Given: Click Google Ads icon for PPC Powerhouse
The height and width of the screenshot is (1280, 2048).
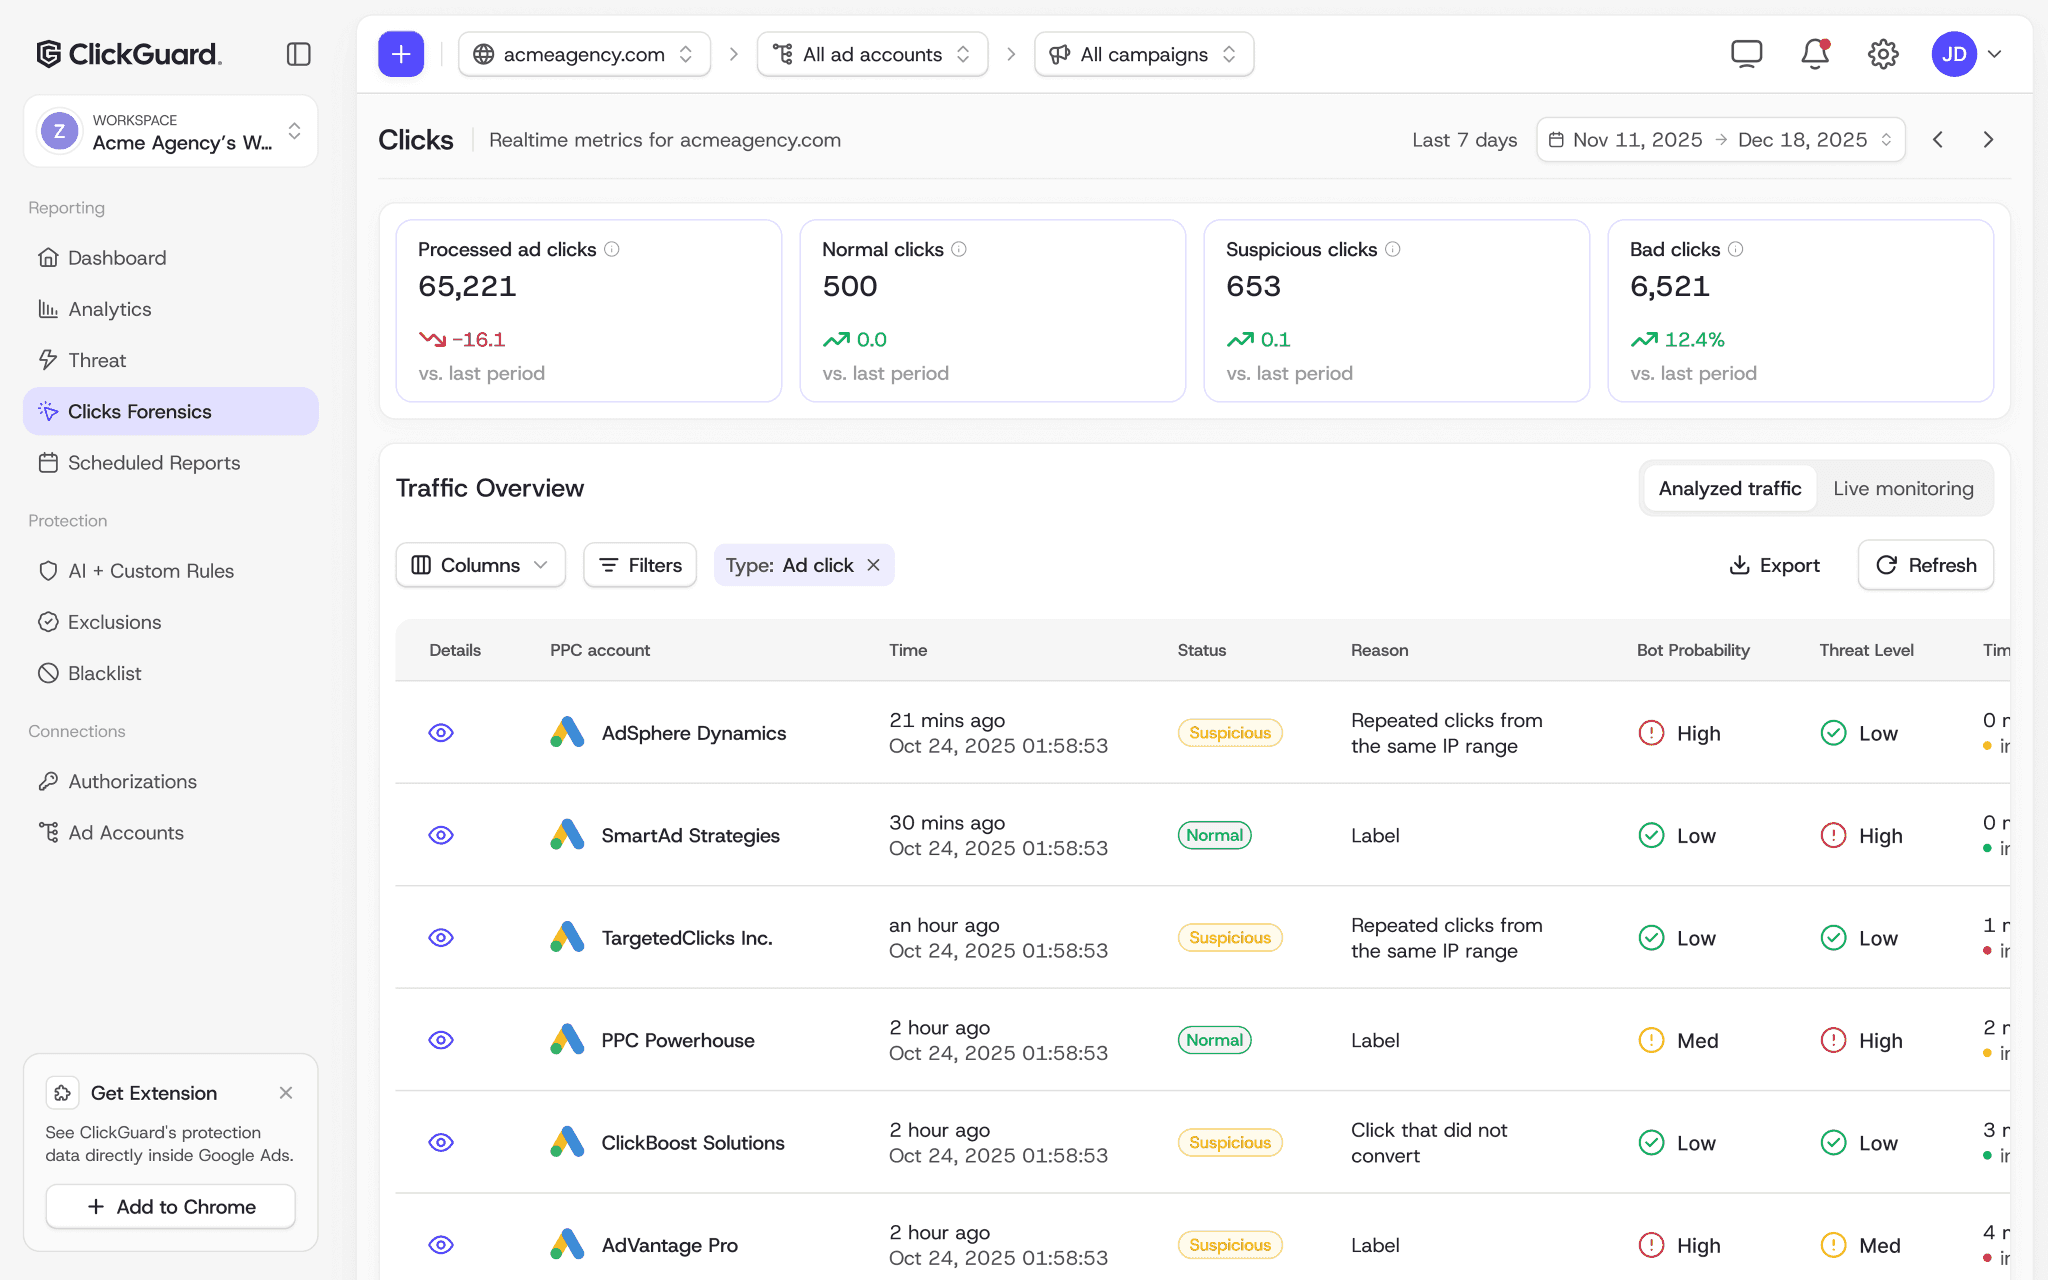Looking at the screenshot, I should (567, 1040).
